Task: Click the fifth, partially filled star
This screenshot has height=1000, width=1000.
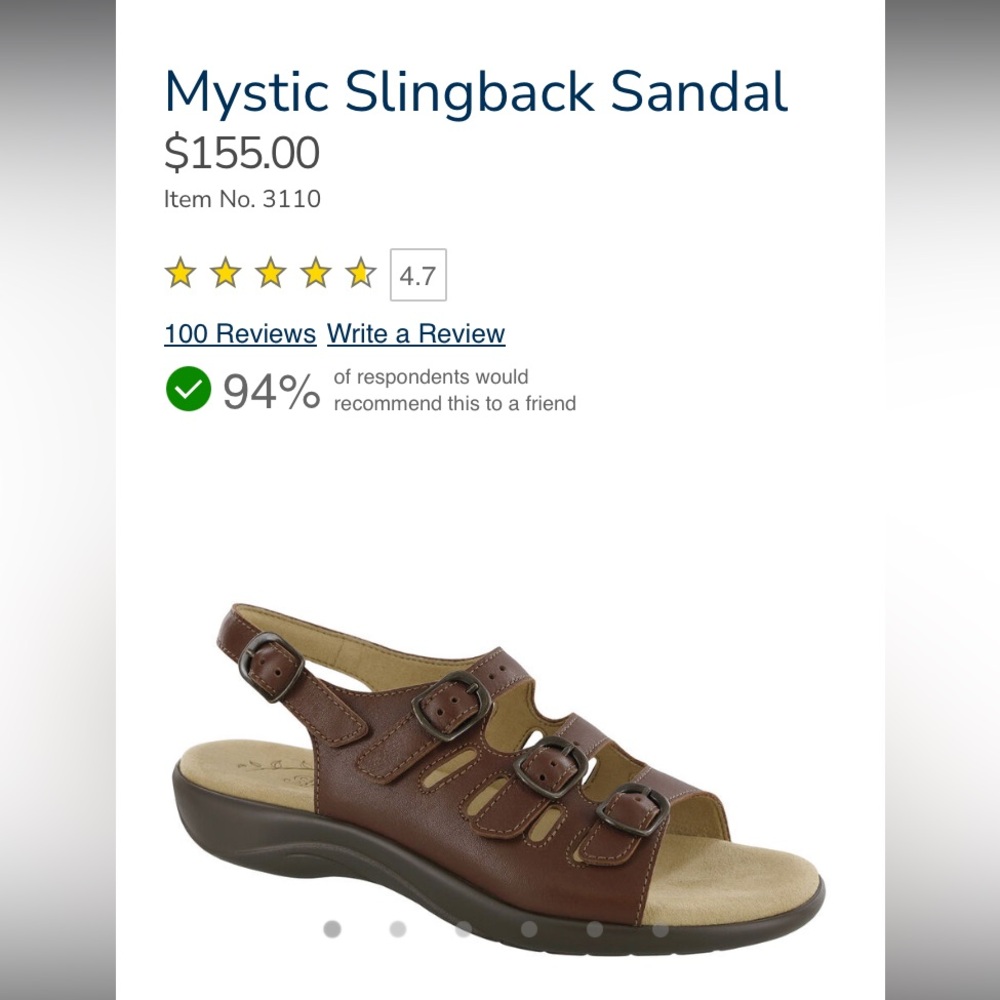Action: (x=359, y=271)
